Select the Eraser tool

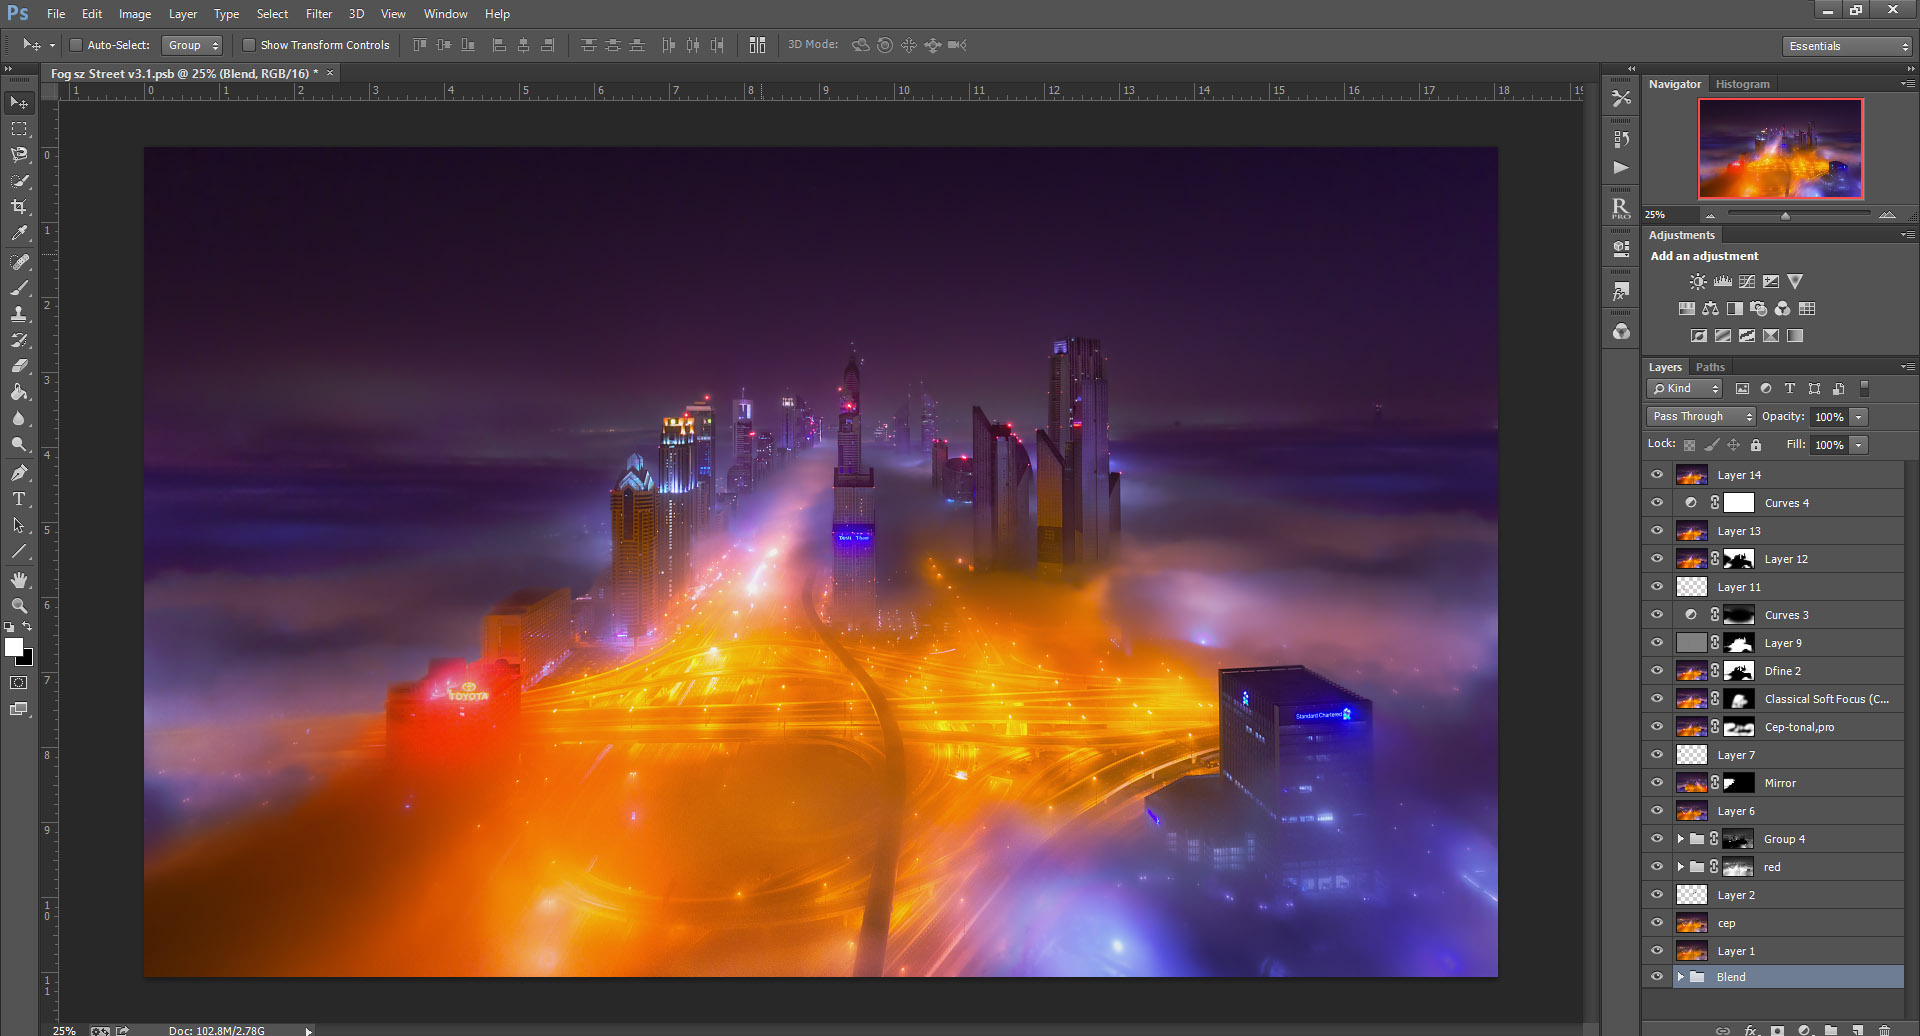(19, 366)
